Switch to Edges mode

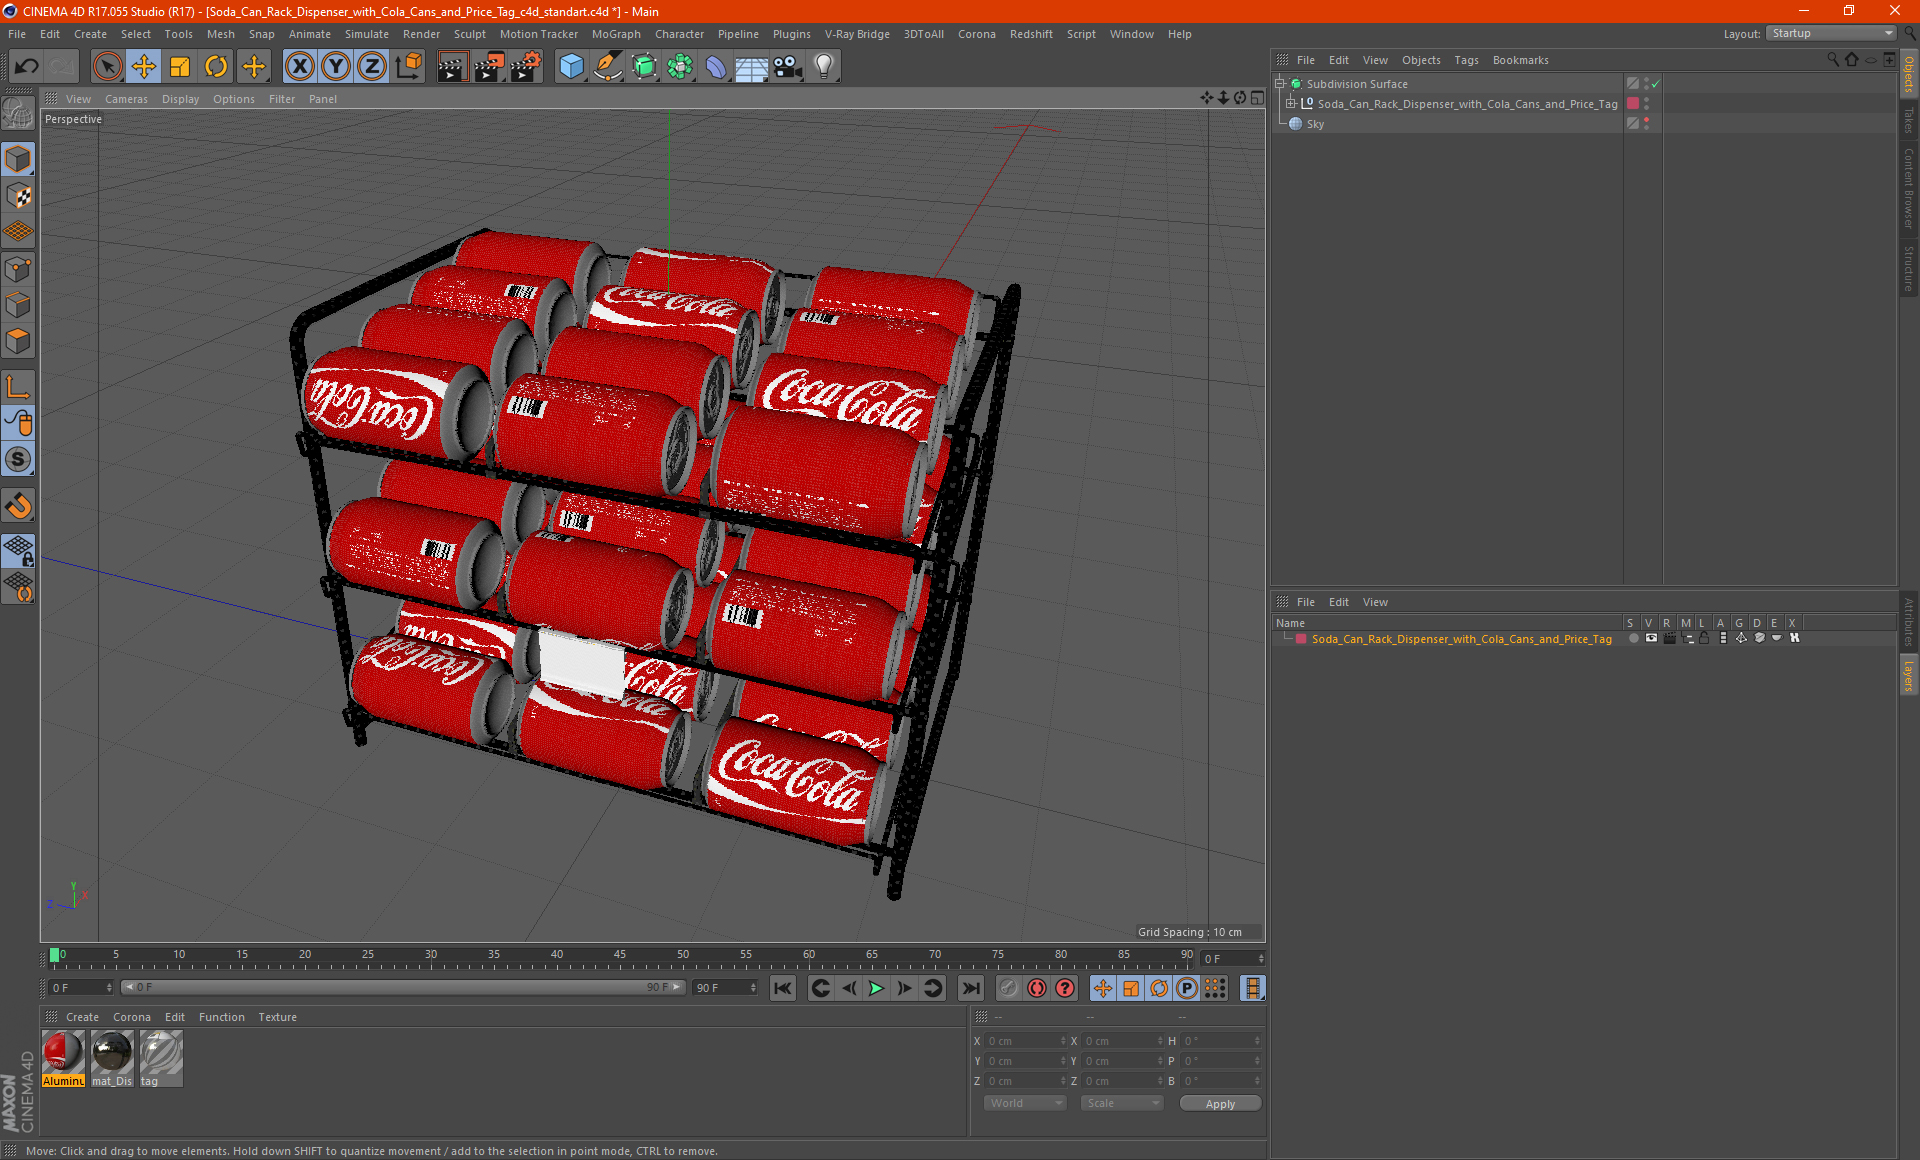(18, 305)
